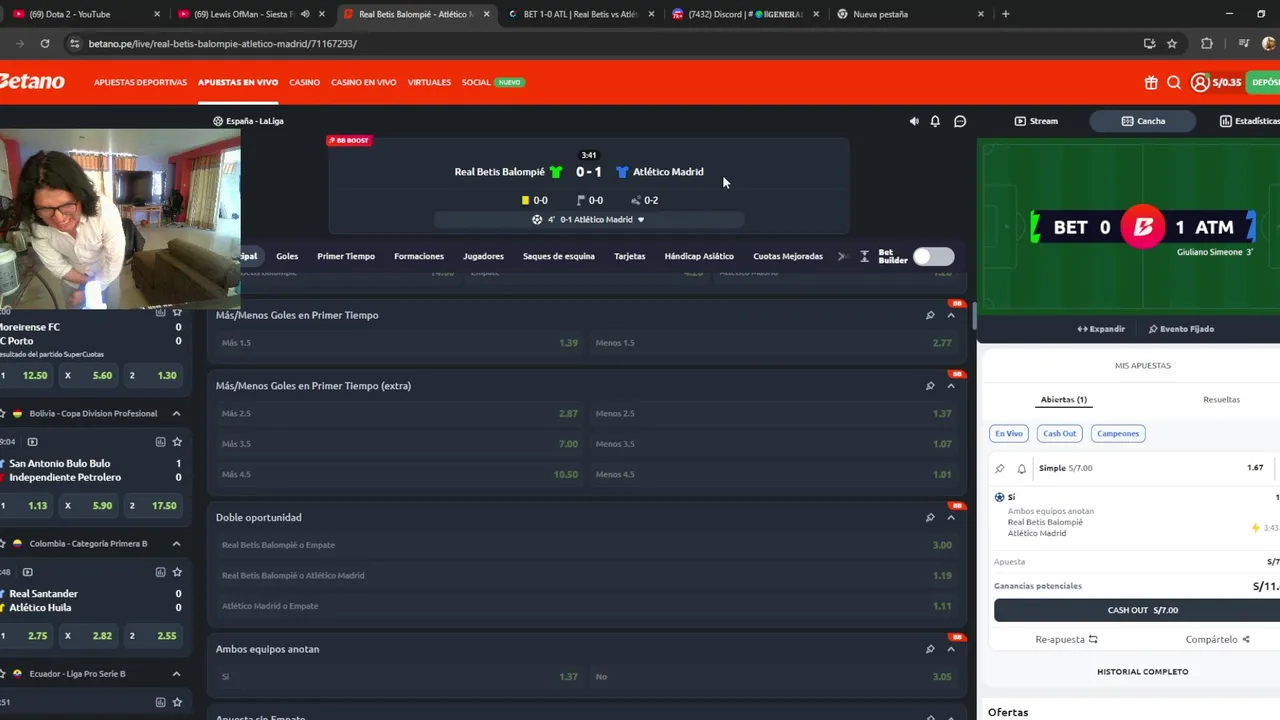The width and height of the screenshot is (1280, 720).
Task: Pin the Doble oportunidad market
Action: [x=930, y=517]
